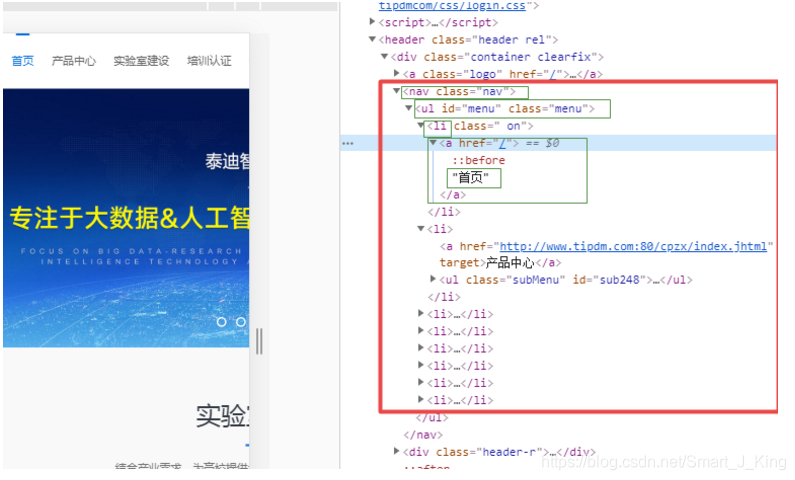Click the devtools panel divider handle
Screen dimensions: 795x480
point(259,341)
